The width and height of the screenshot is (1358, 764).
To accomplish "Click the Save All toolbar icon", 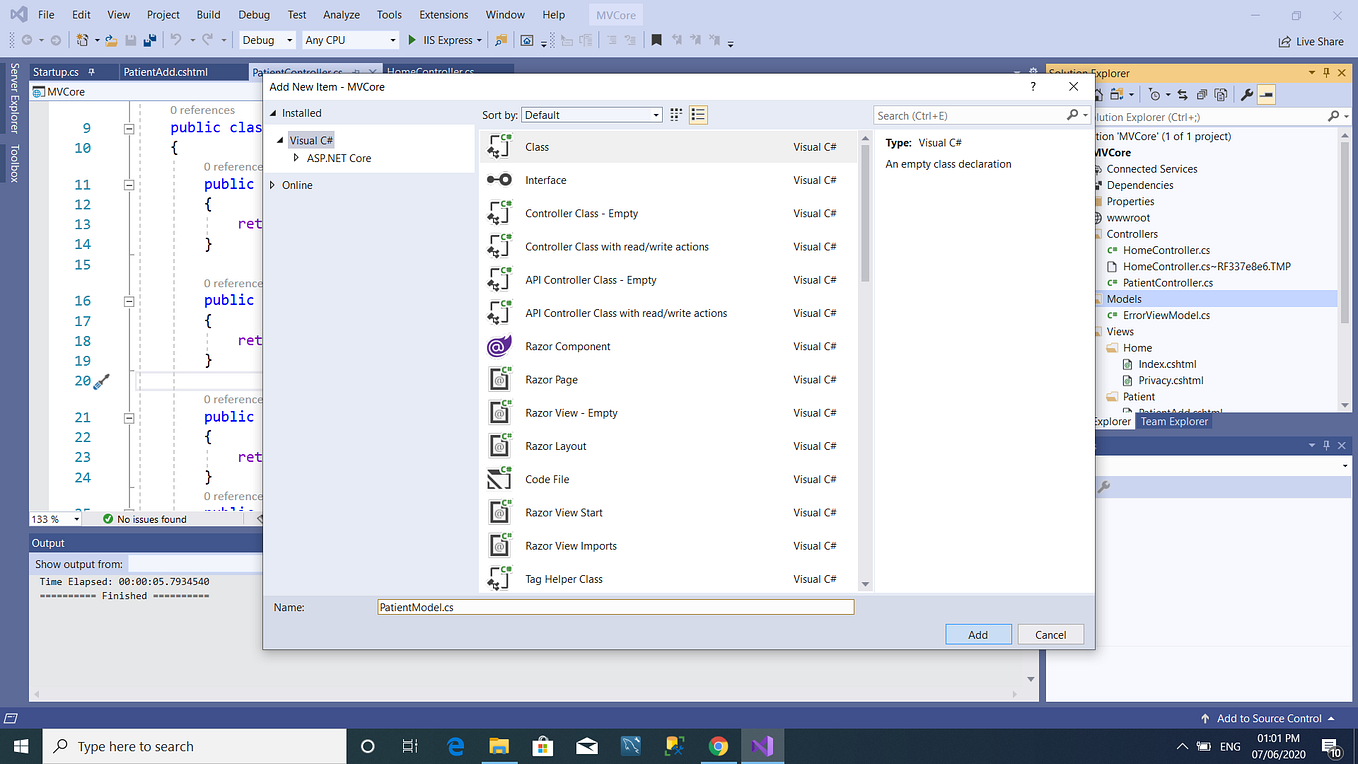I will click(x=150, y=40).
